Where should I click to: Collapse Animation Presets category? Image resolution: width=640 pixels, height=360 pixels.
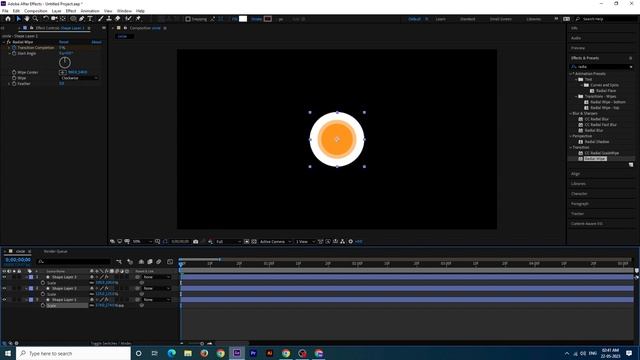571,74
